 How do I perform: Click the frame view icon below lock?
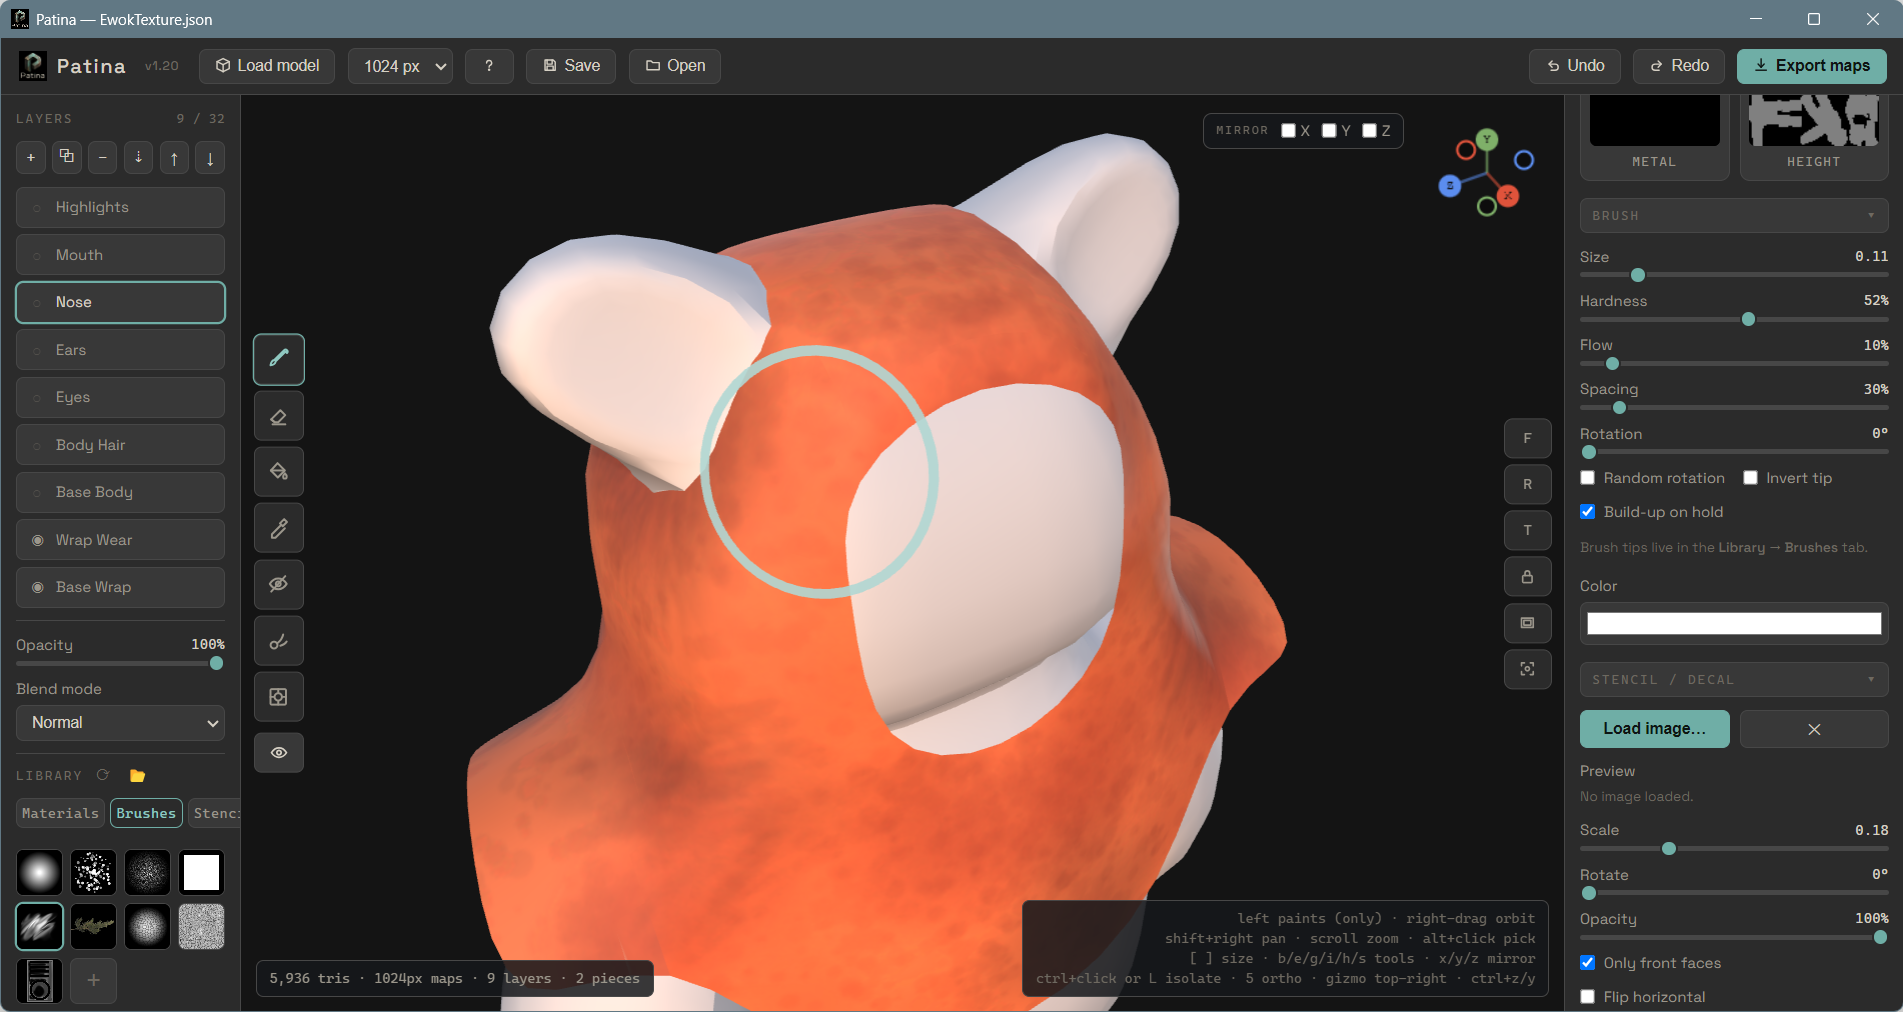click(1527, 623)
